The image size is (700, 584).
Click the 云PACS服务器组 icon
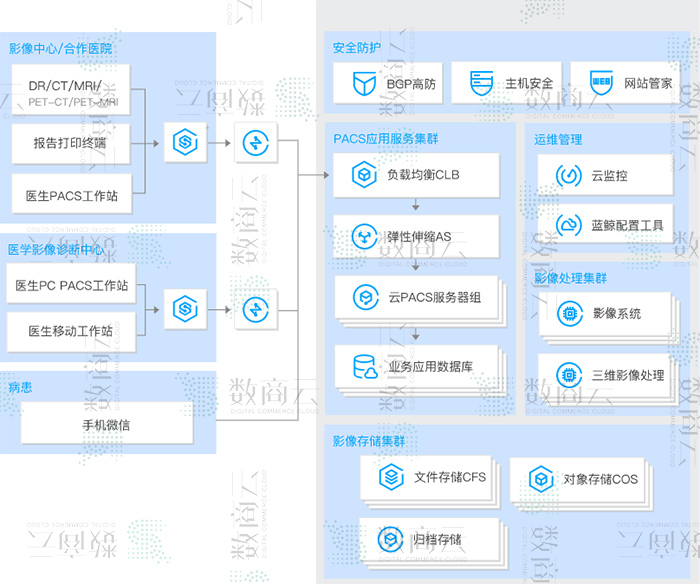(x=366, y=297)
